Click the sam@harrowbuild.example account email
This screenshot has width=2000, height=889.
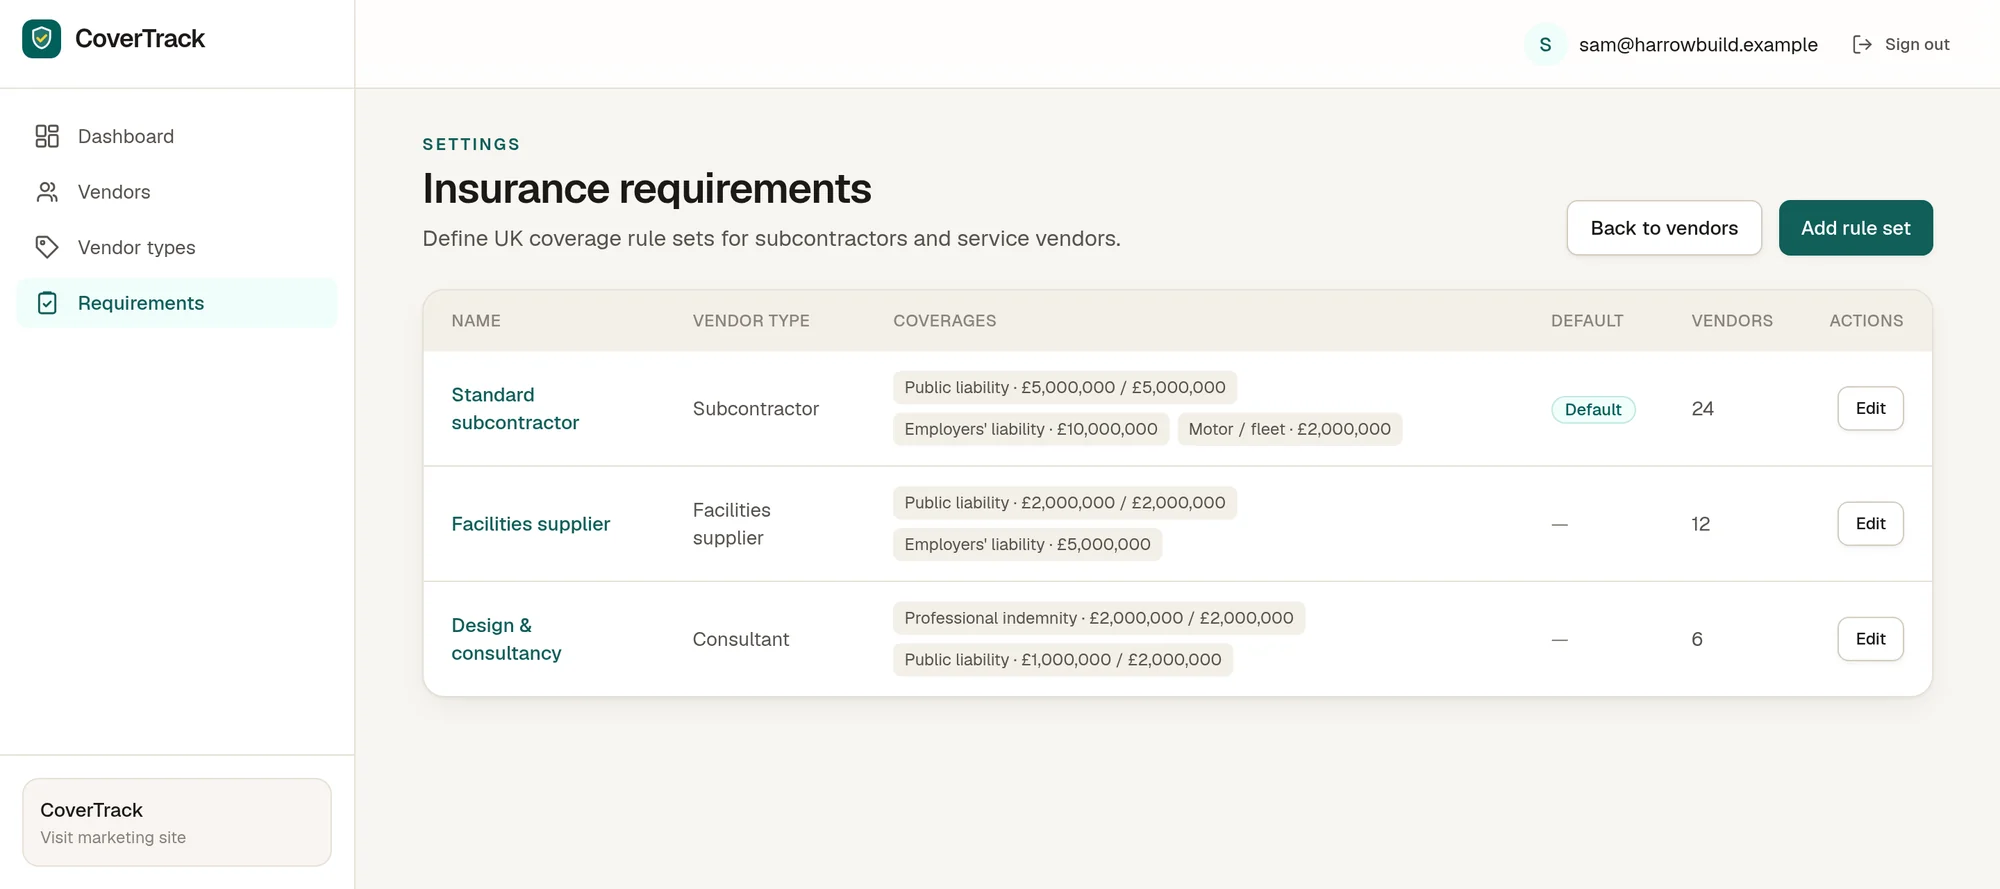1698,44
